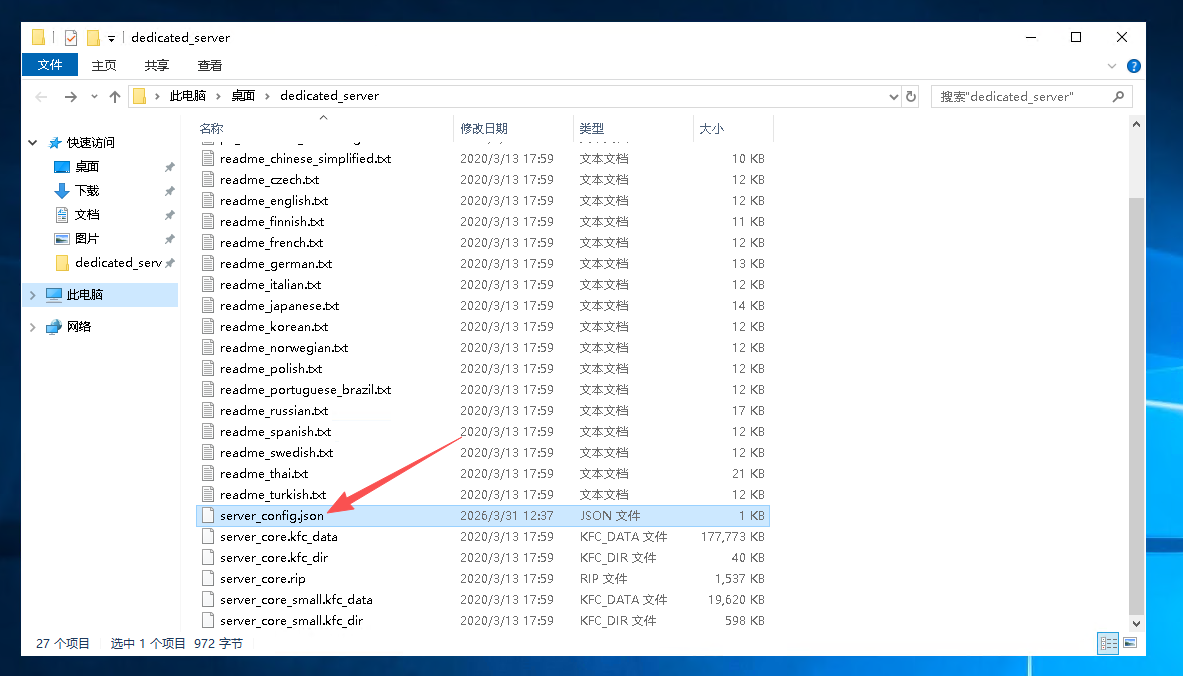
Task: Collapse the 快速访问 tree section
Action: pyautogui.click(x=33, y=143)
